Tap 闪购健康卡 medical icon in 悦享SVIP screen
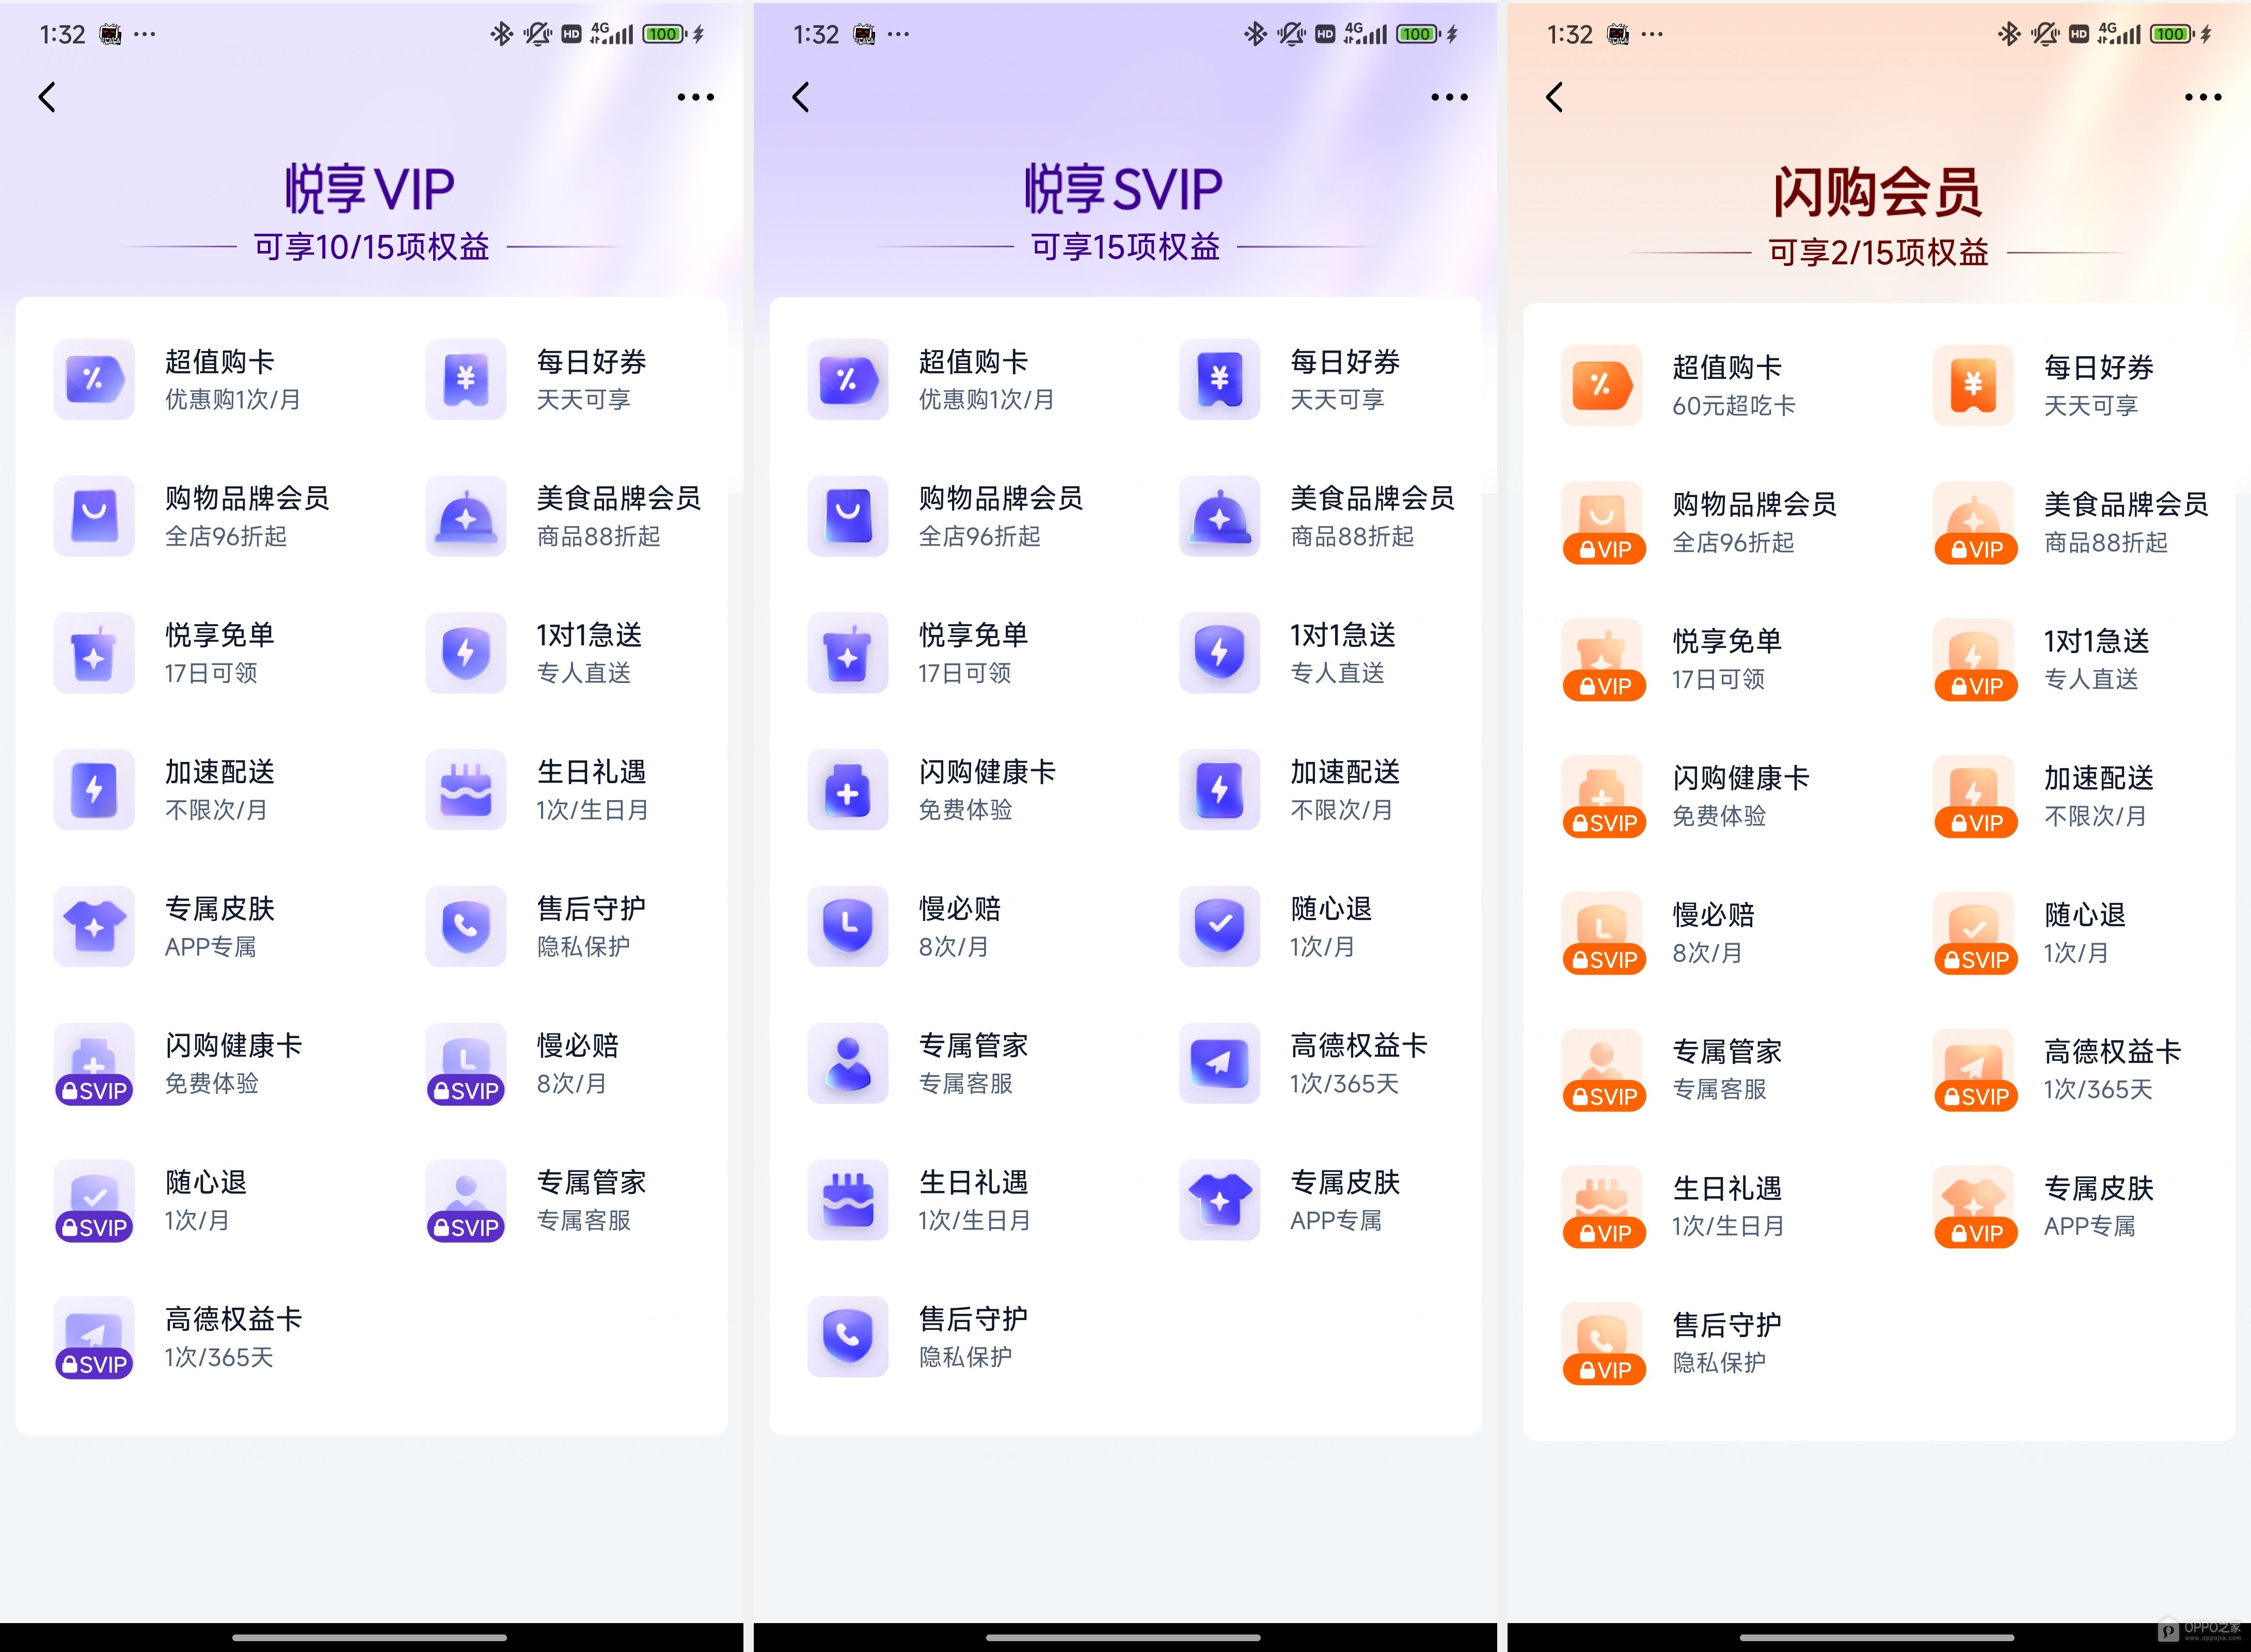The width and height of the screenshot is (2251, 1652). (848, 790)
